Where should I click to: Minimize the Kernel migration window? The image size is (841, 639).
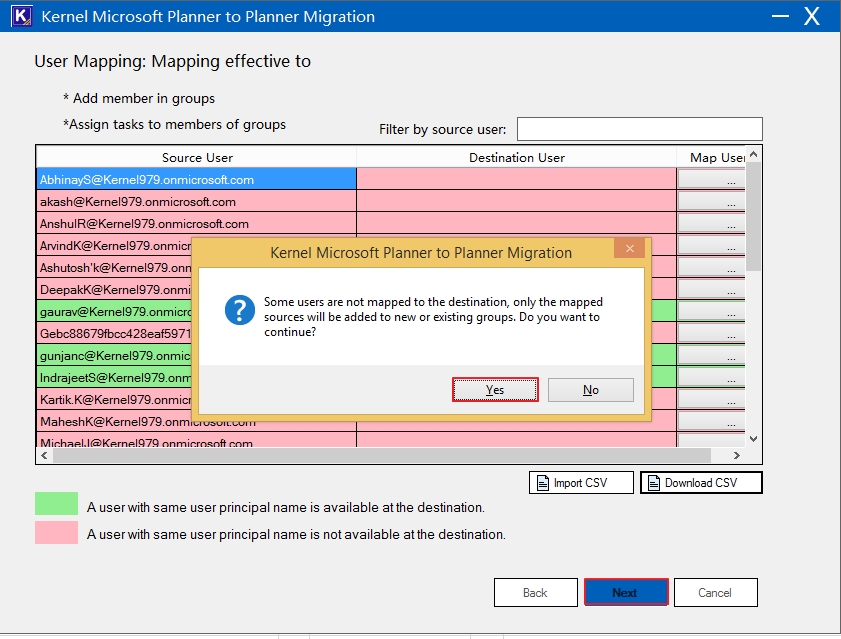(x=780, y=16)
